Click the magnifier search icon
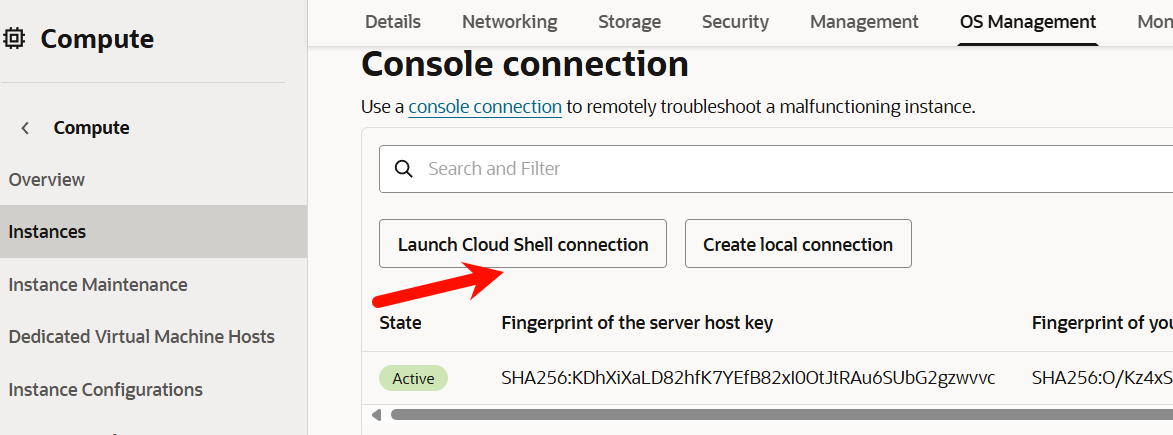The height and width of the screenshot is (435, 1173). click(x=404, y=169)
